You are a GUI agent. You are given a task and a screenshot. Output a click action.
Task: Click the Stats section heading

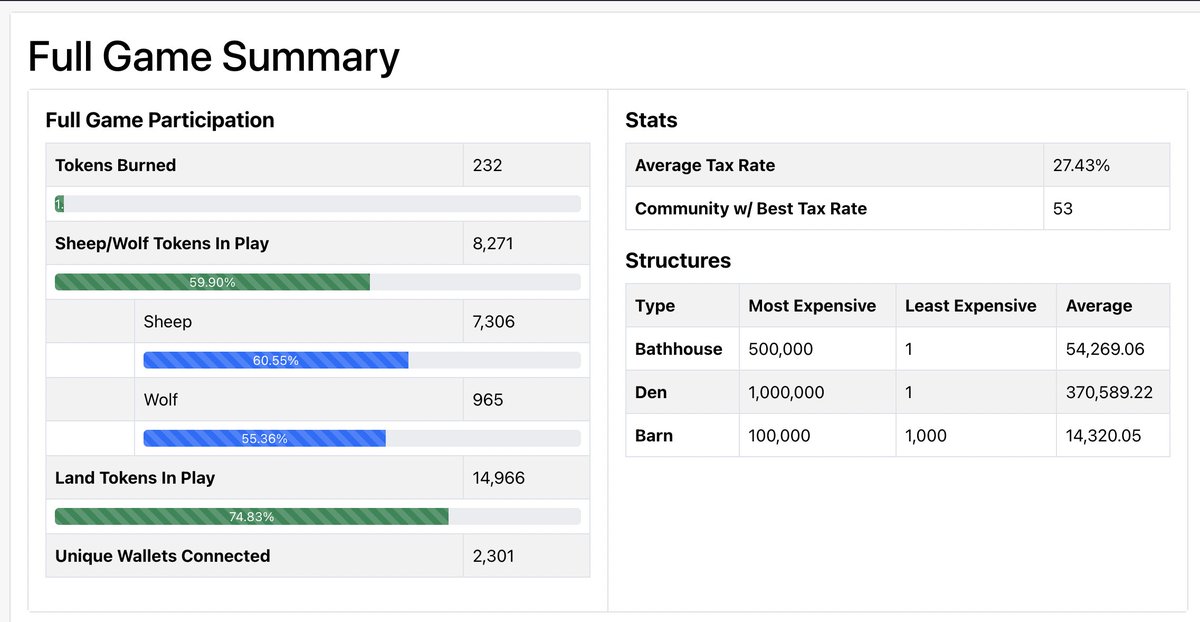click(x=651, y=120)
